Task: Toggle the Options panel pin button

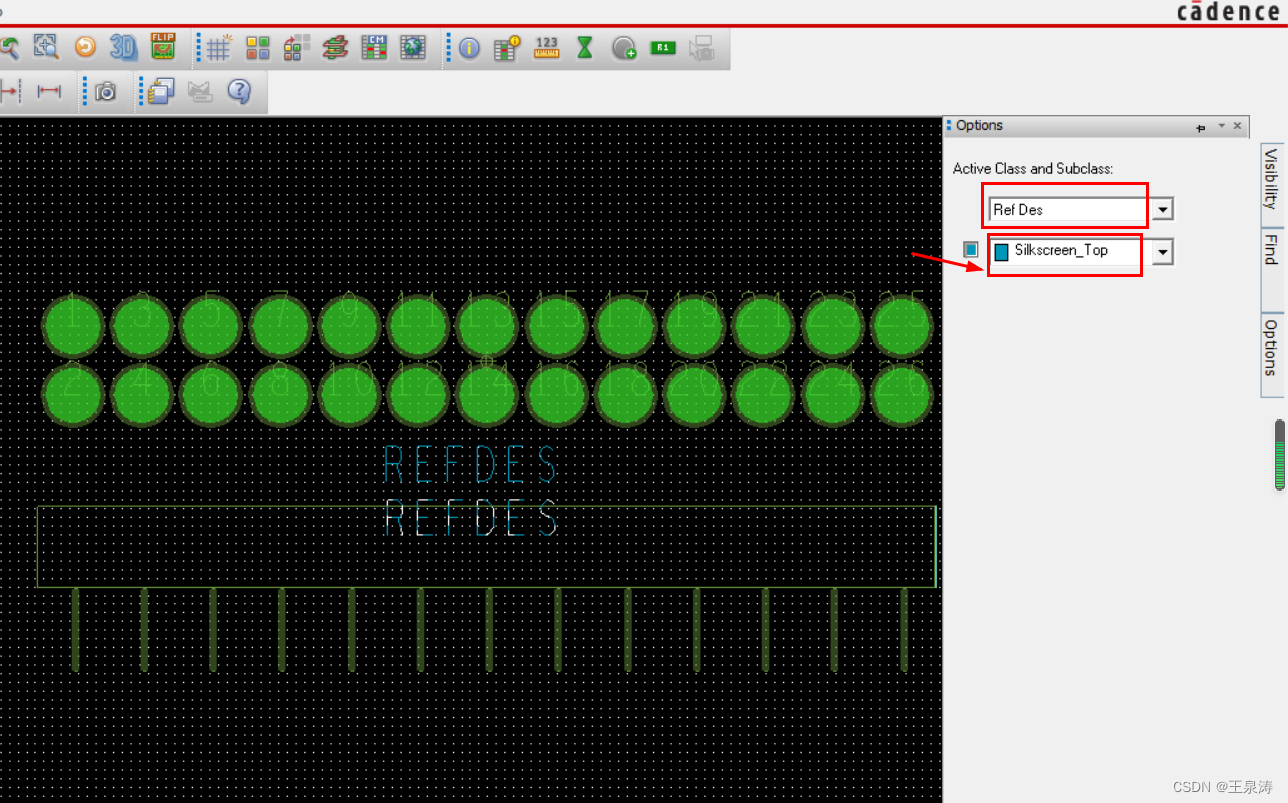Action: (1201, 127)
